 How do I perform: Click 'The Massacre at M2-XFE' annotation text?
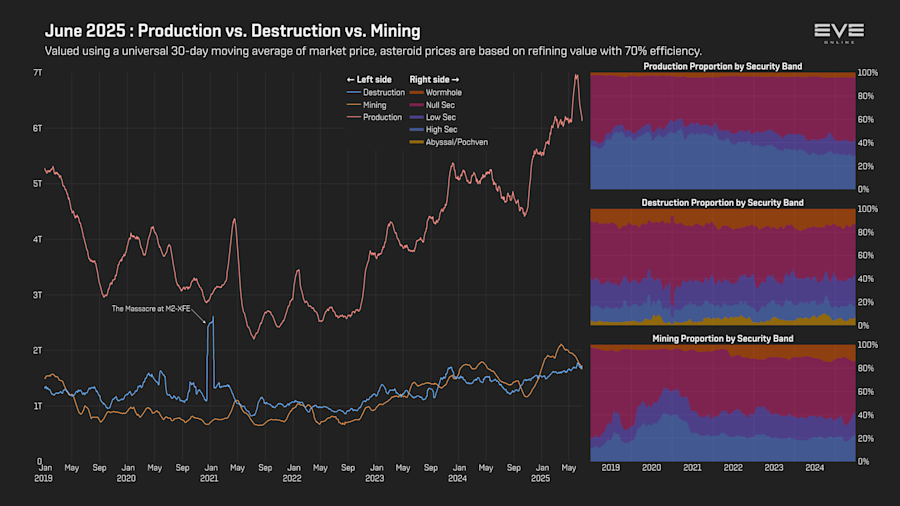(x=151, y=309)
